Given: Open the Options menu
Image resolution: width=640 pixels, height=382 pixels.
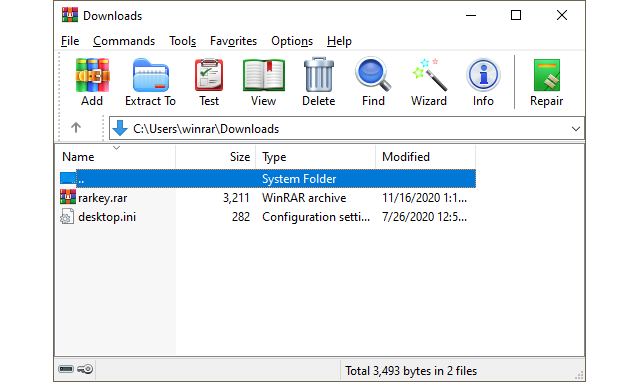Looking at the screenshot, I should tap(292, 41).
